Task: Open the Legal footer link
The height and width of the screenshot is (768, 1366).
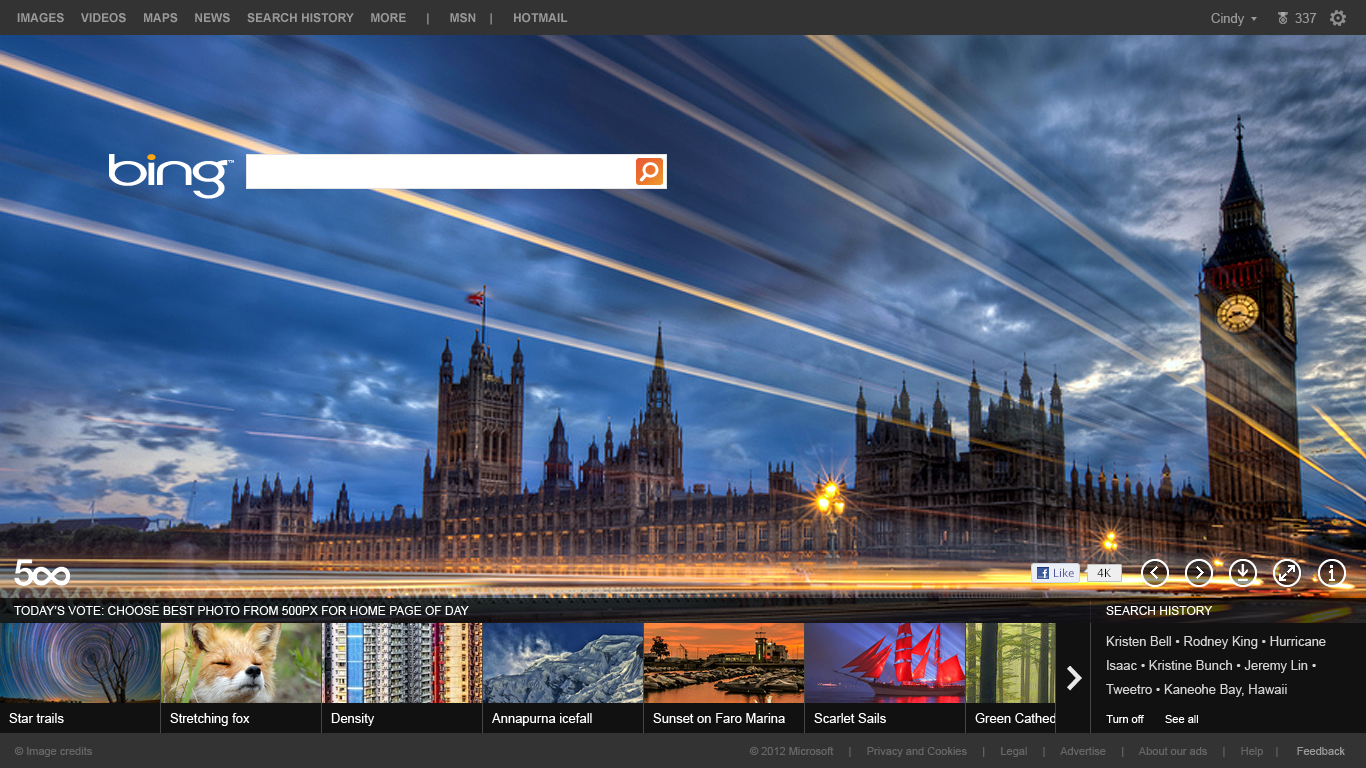Action: [x=1013, y=751]
